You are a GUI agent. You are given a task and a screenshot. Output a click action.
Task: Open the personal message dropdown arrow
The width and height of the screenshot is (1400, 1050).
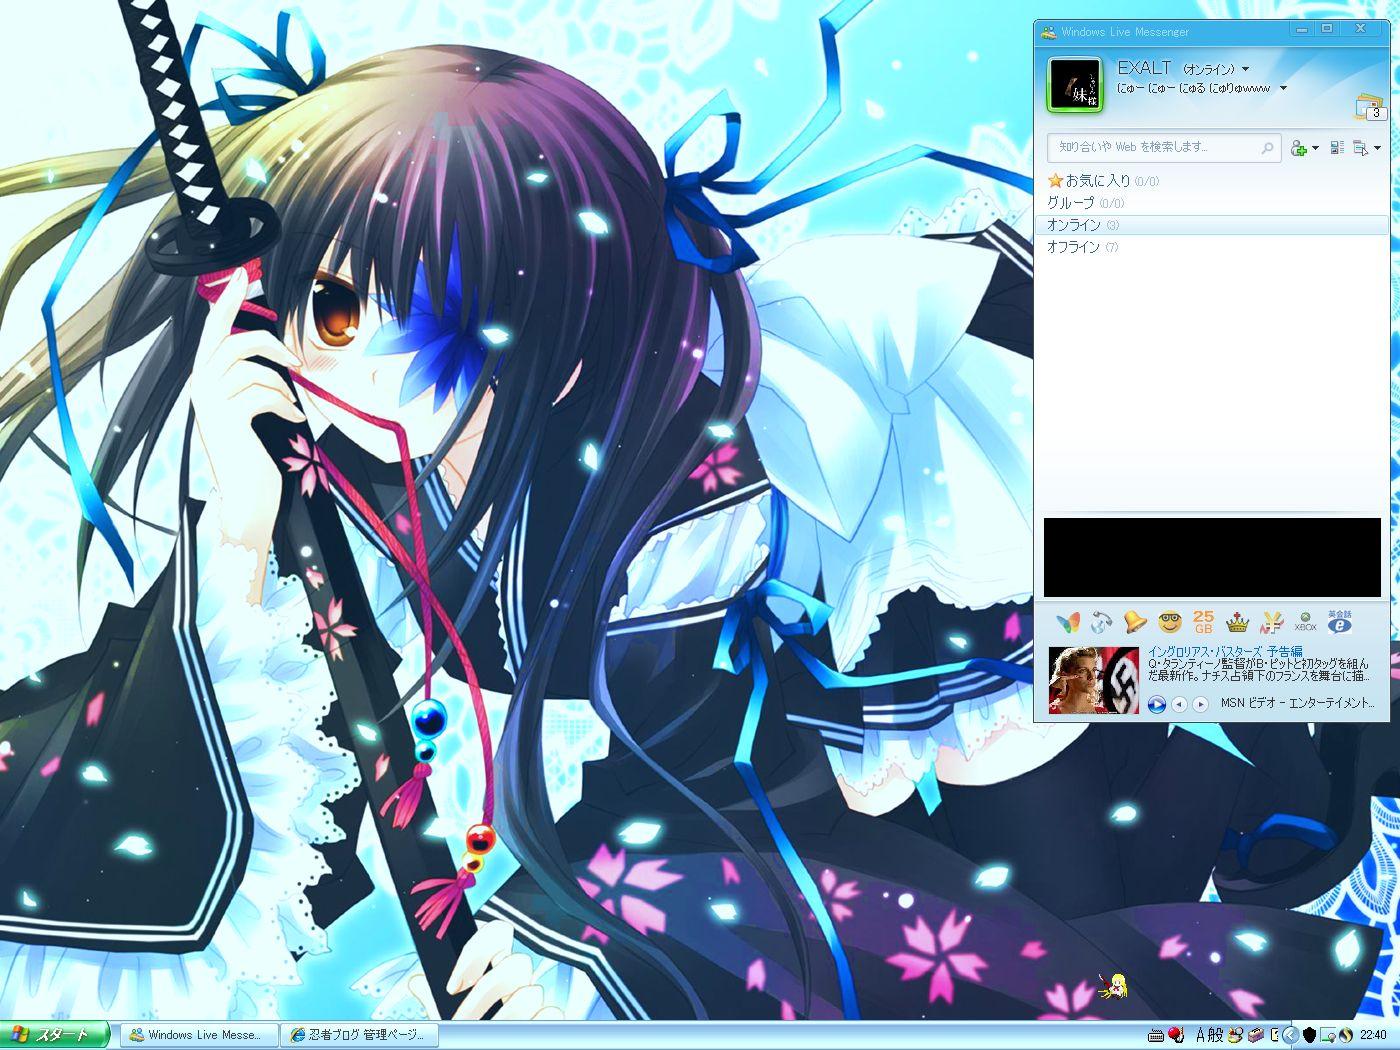coord(1283,88)
